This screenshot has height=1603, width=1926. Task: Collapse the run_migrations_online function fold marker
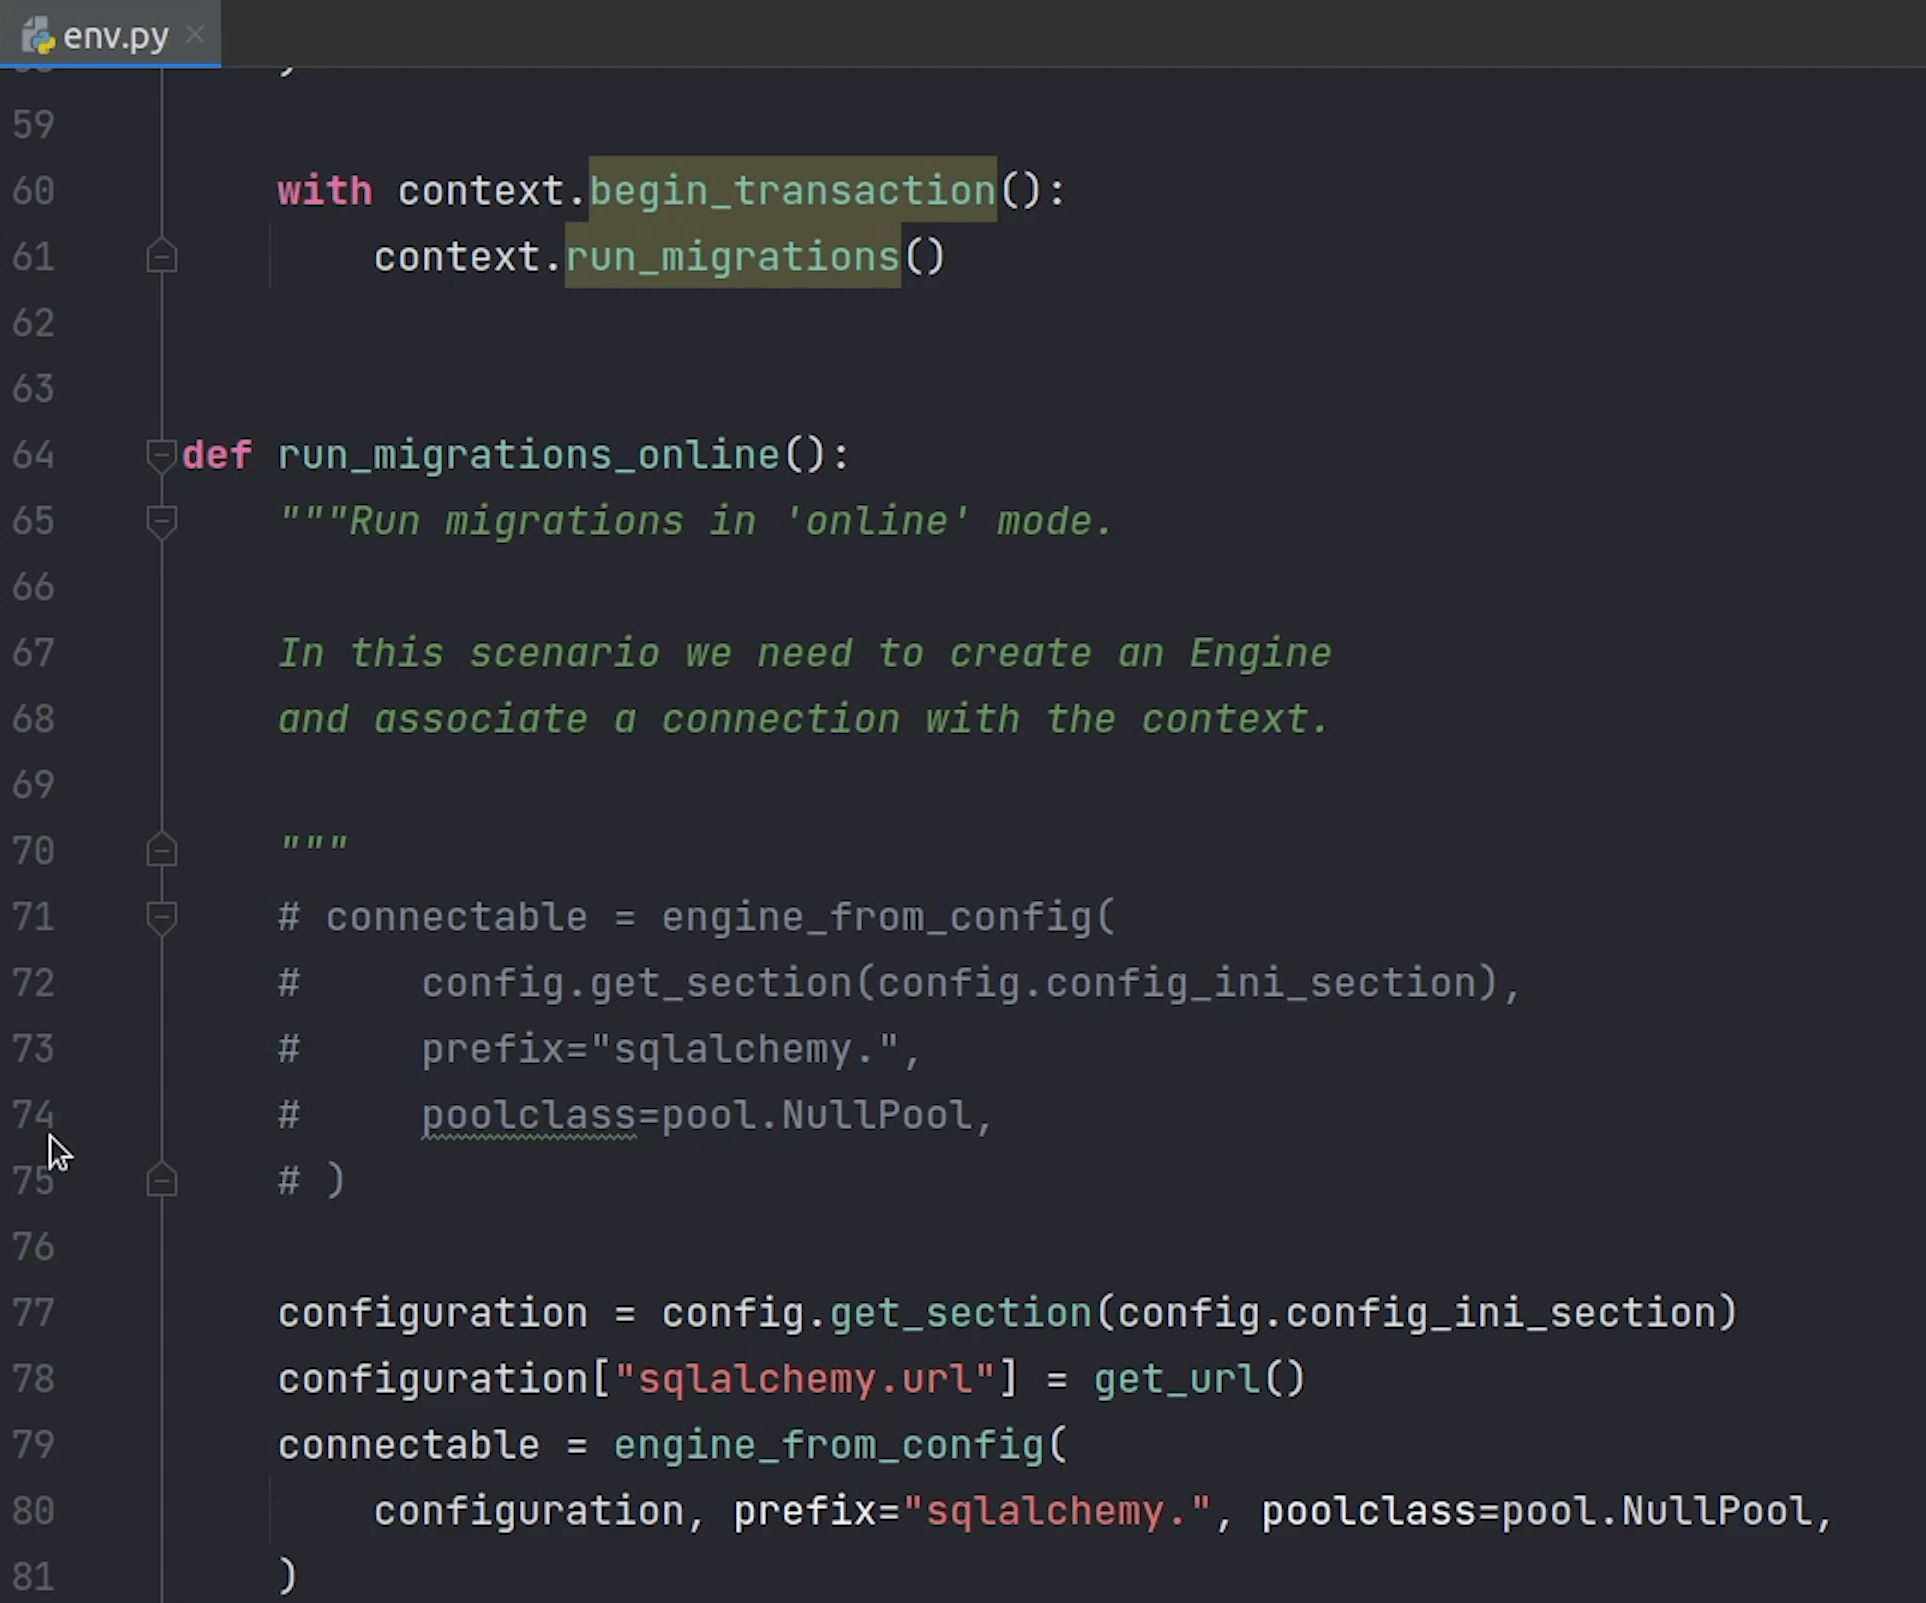161,455
